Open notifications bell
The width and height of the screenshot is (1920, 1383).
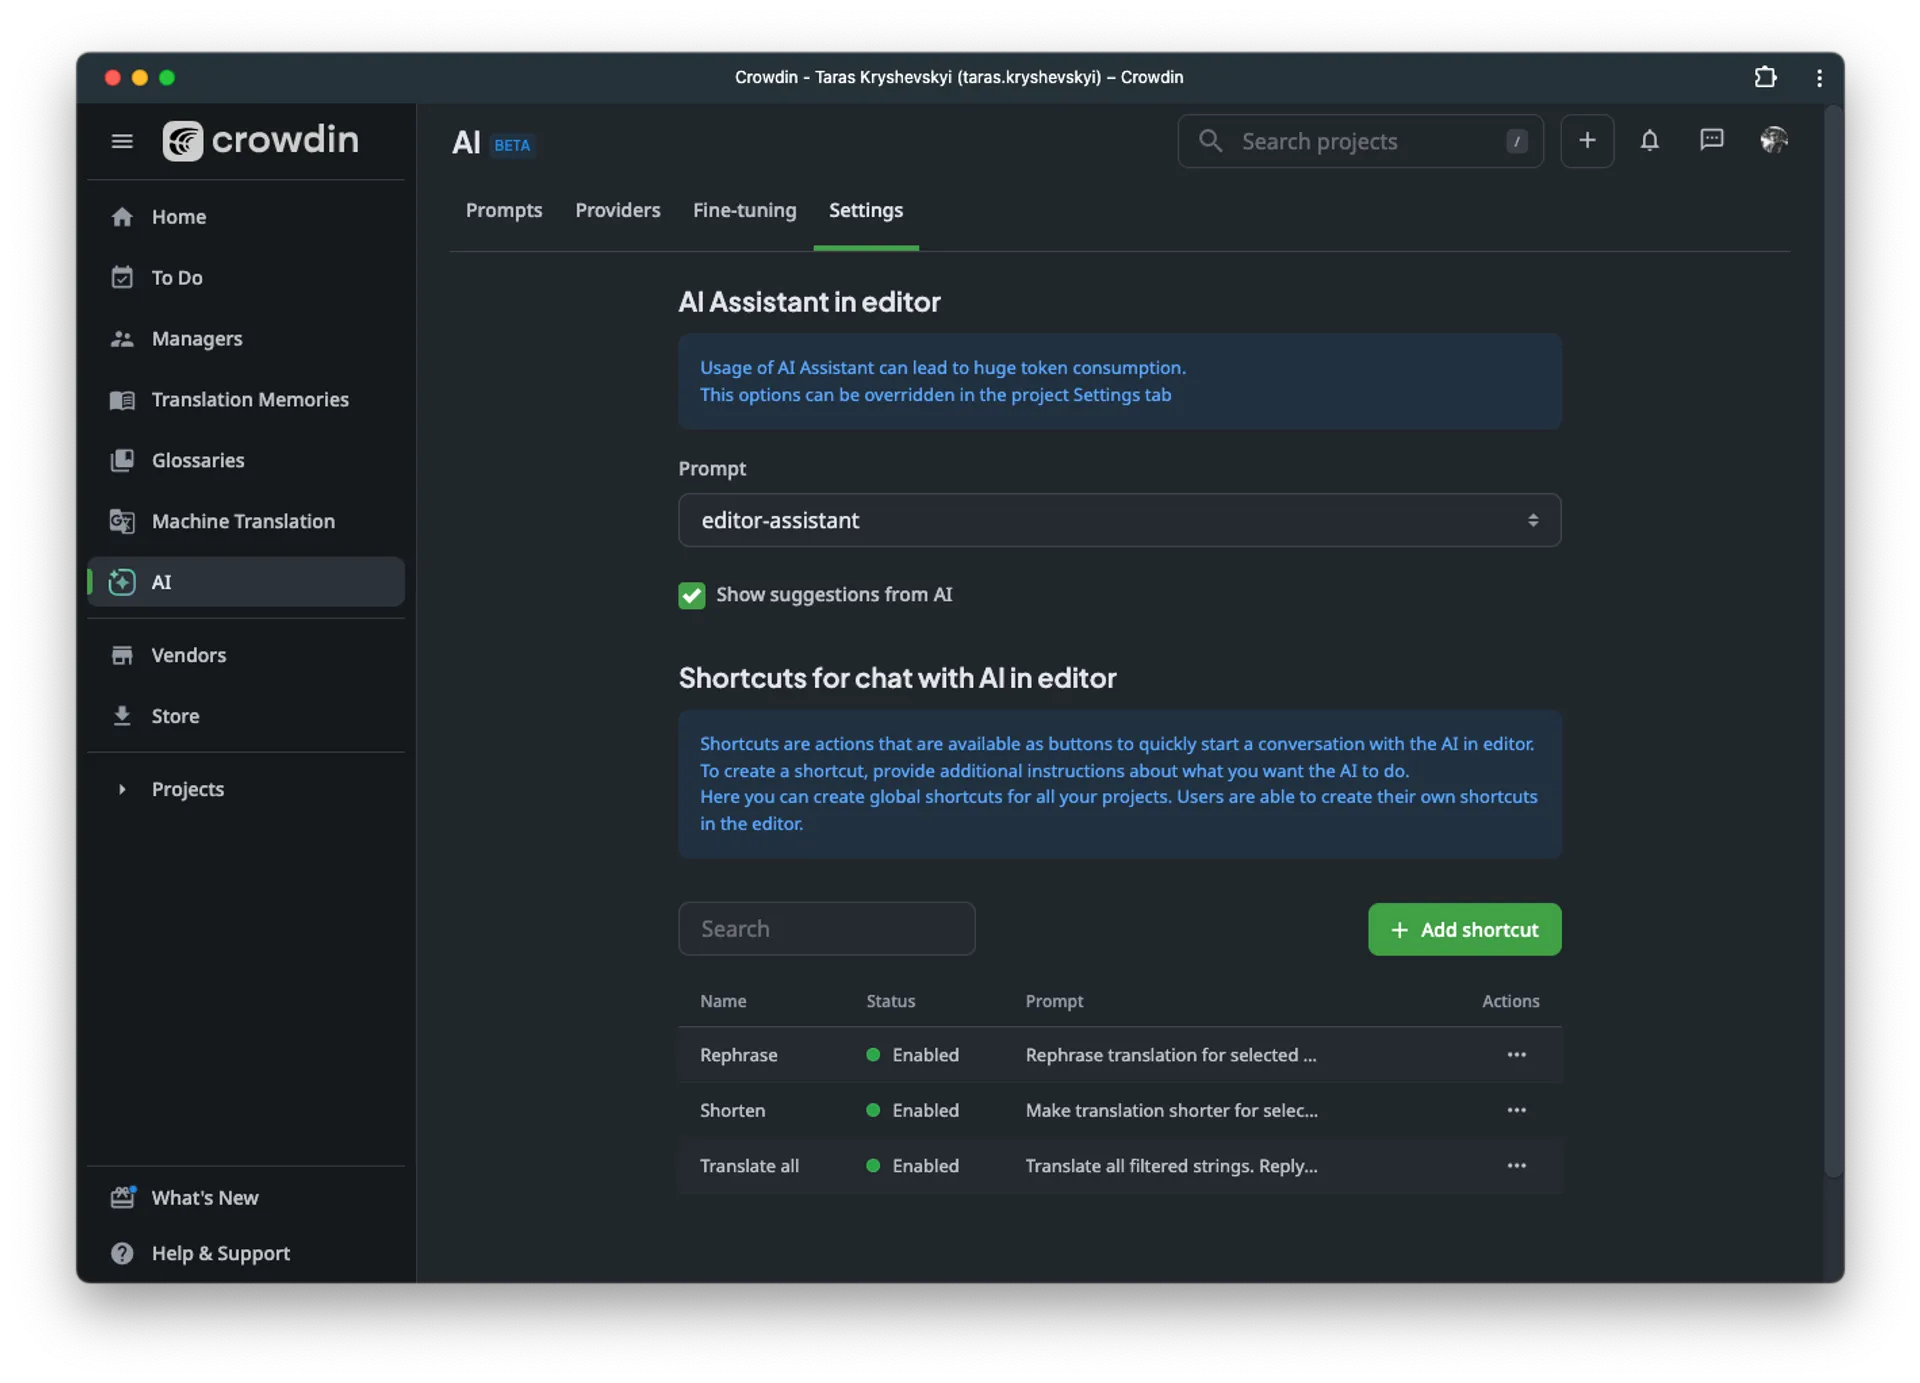tap(1650, 141)
